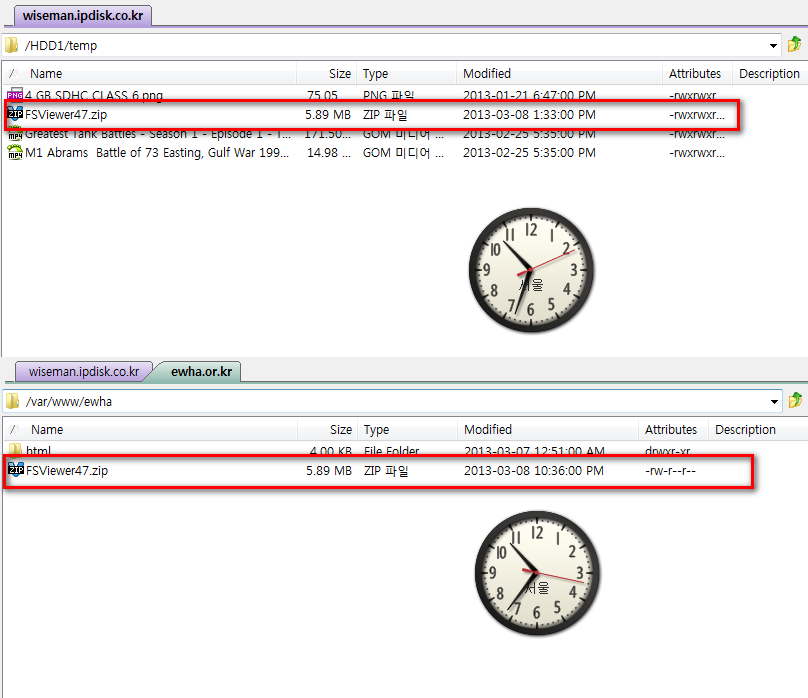The width and height of the screenshot is (808, 698).
Task: Open the /HDD1/temp path dropdown arrow
Action: (773, 46)
